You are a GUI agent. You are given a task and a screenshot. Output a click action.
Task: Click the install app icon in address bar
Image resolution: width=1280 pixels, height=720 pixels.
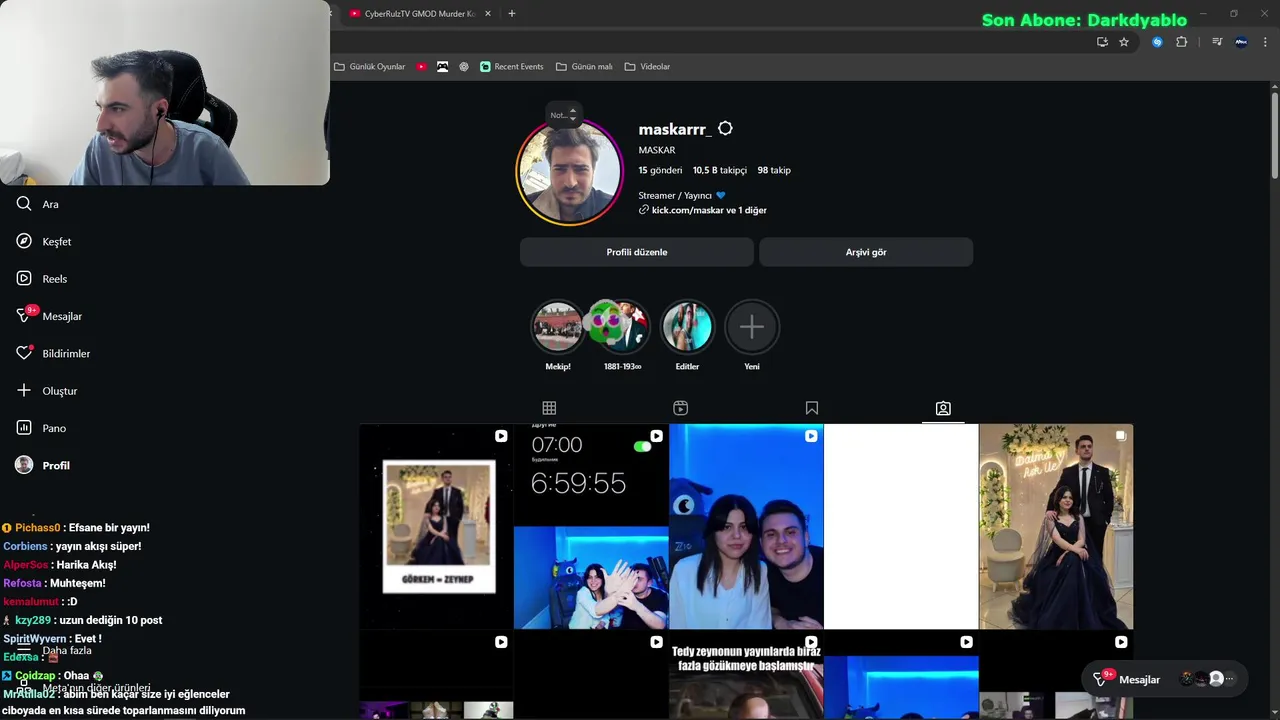1102,42
